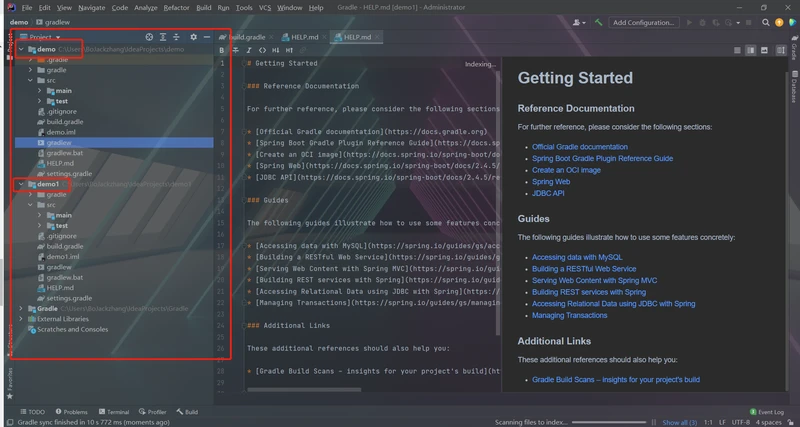800x427 pixels.
Task: Click the Add Configuration button
Action: [x=643, y=21]
